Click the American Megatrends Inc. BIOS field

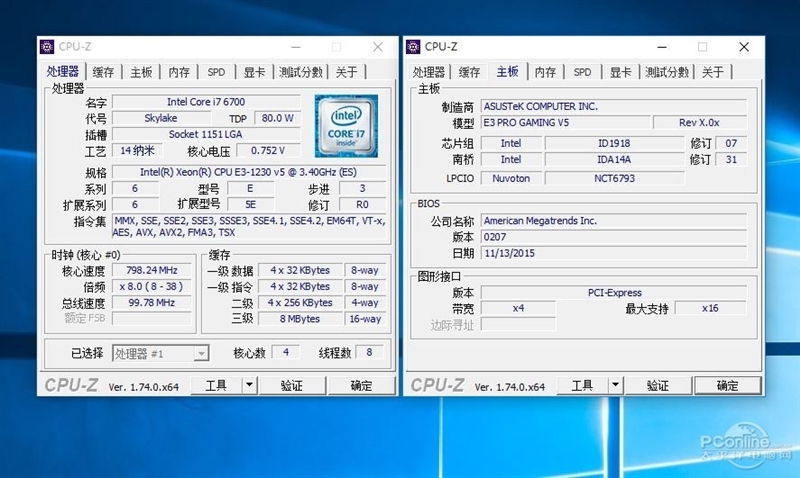[x=614, y=221]
